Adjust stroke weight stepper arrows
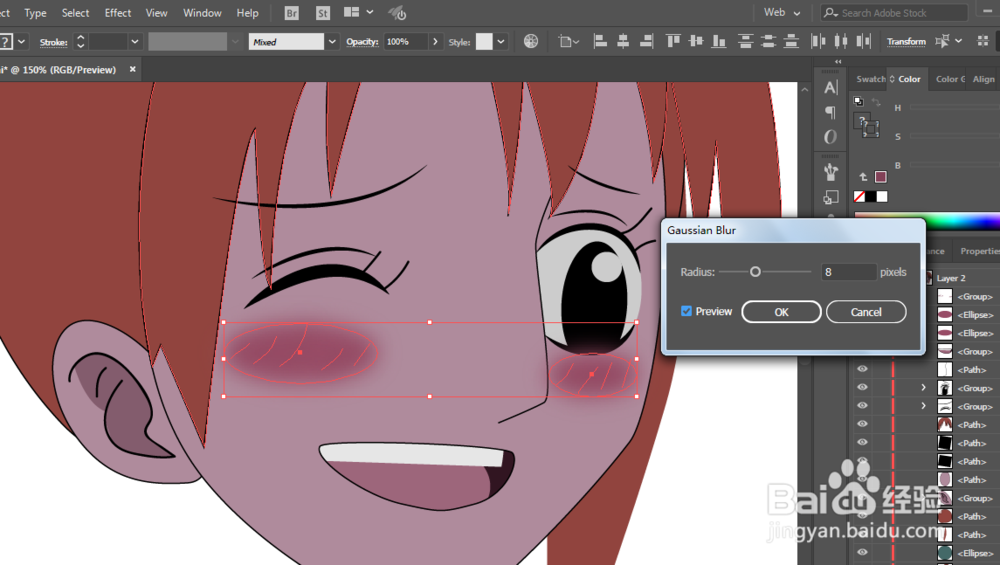 (80, 42)
